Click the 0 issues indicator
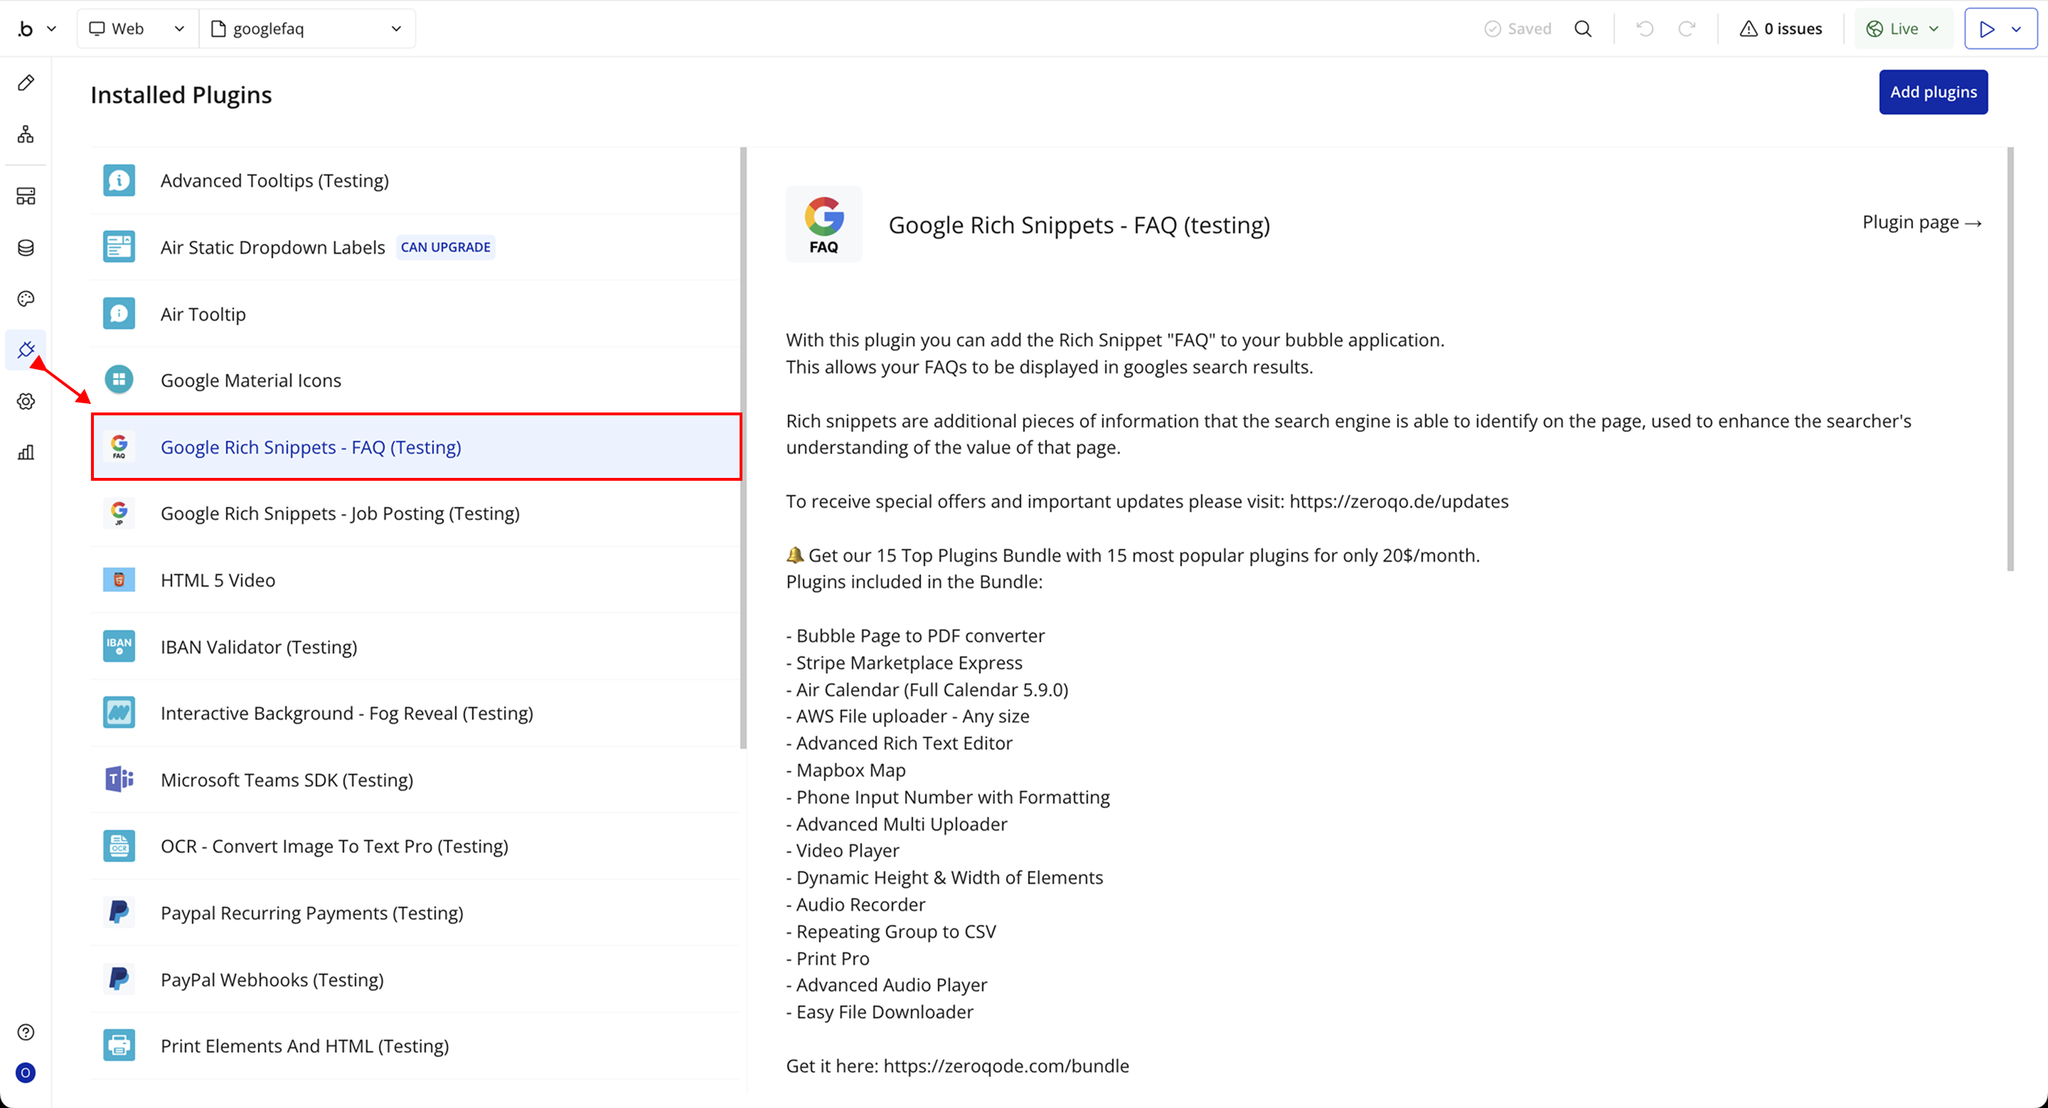Image resolution: width=2048 pixels, height=1108 pixels. (x=1781, y=29)
